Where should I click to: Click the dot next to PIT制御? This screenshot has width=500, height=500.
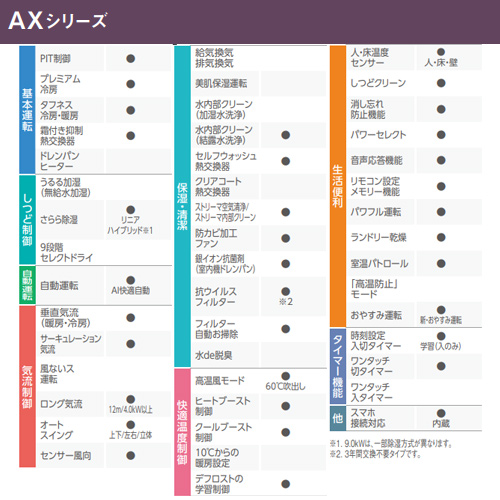[131, 59]
